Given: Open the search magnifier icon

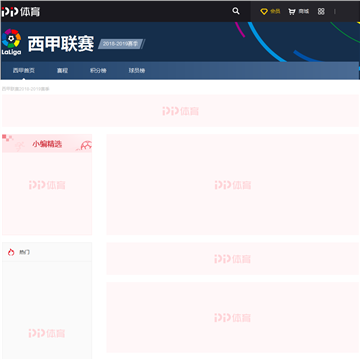Looking at the screenshot, I should pos(236,11).
